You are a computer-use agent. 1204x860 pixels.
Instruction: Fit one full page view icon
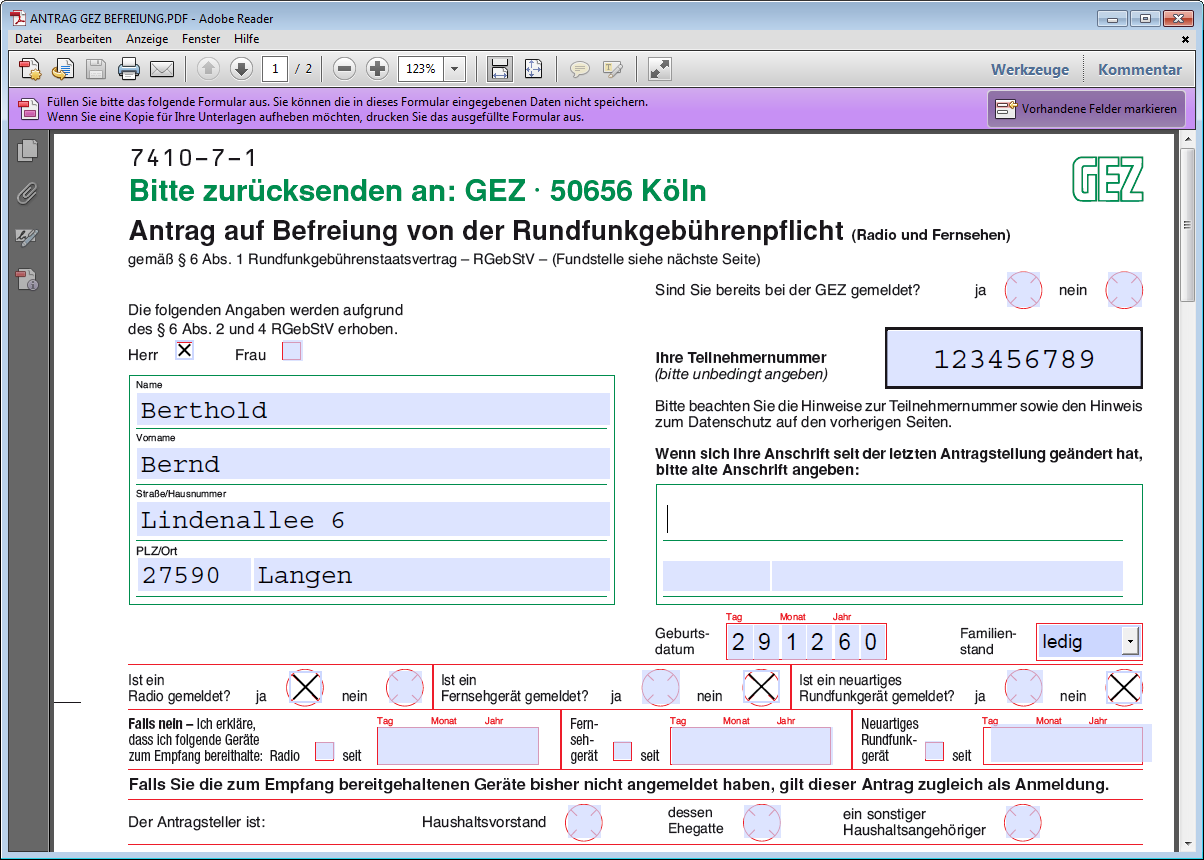point(533,69)
